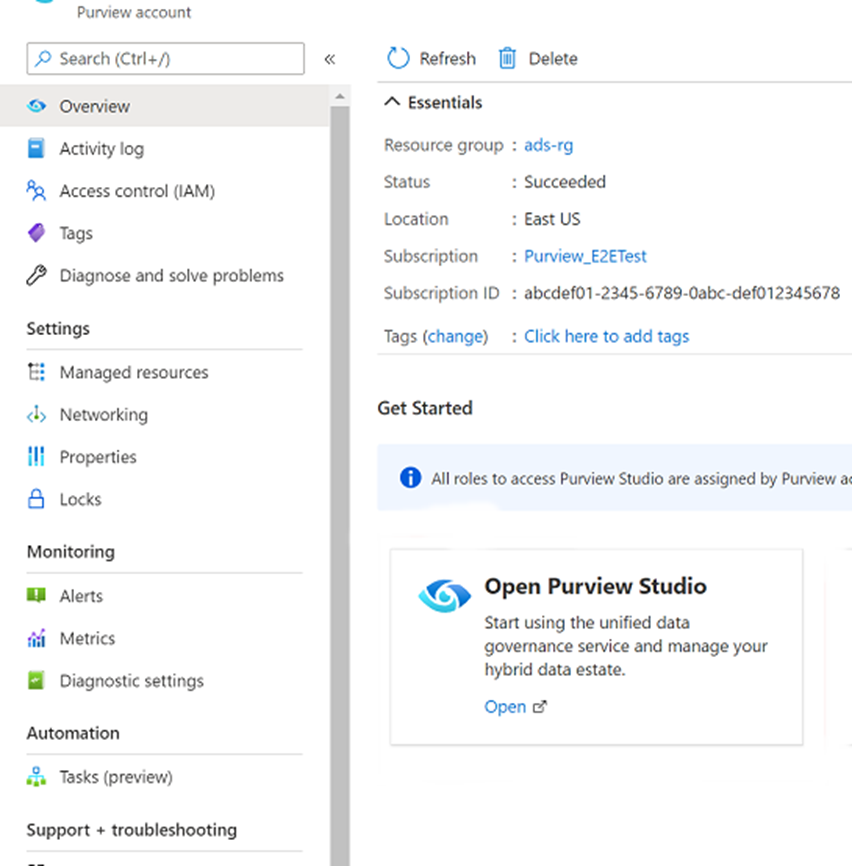852x866 pixels.
Task: Open the Overview menu item
Action: [x=165, y=105]
